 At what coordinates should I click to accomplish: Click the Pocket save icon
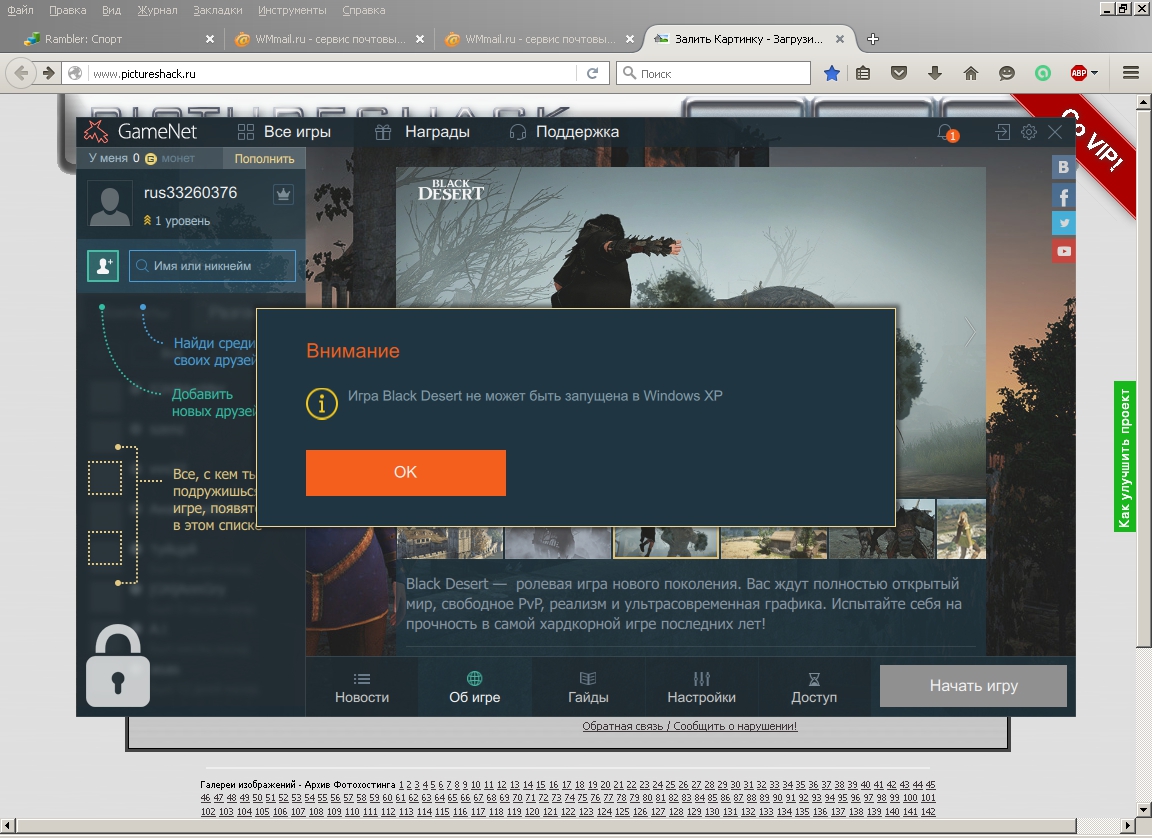(899, 73)
